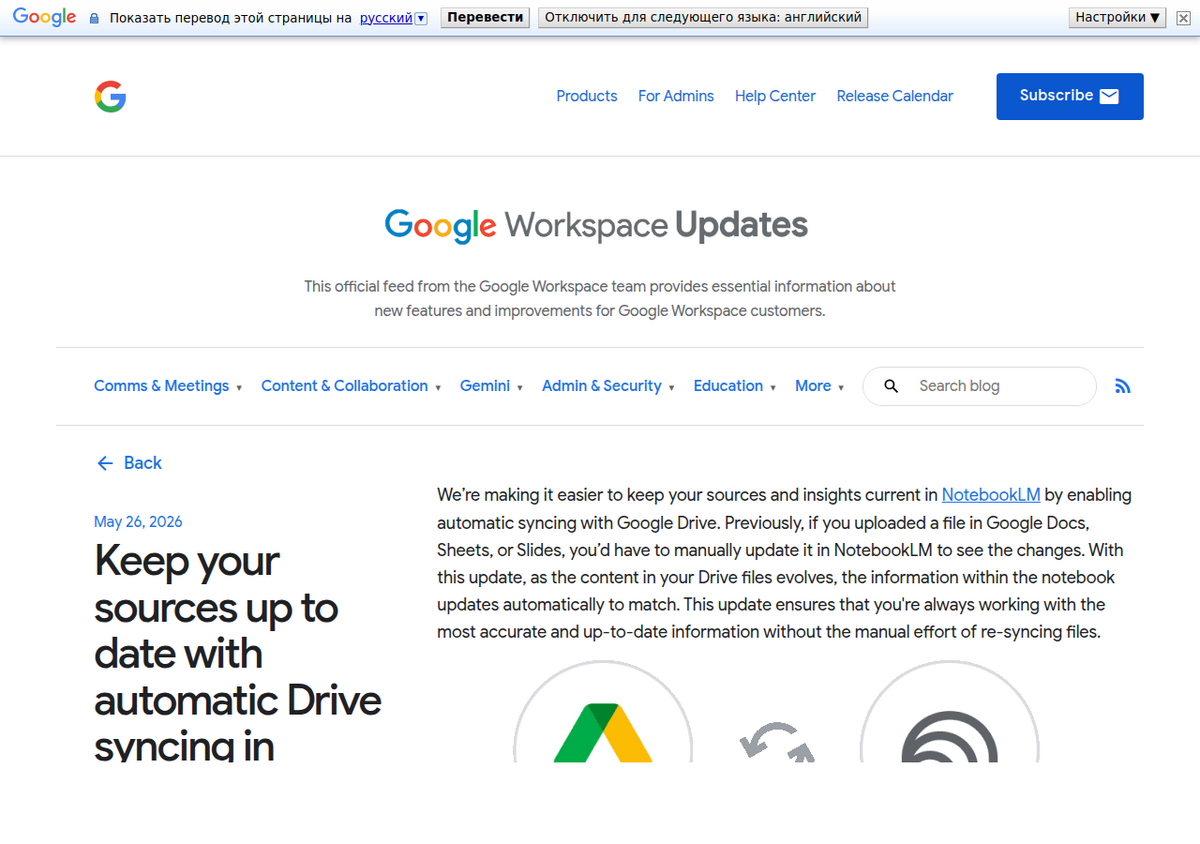Click the Back arrow icon
The height and width of the screenshot is (844, 1200).
(105, 463)
